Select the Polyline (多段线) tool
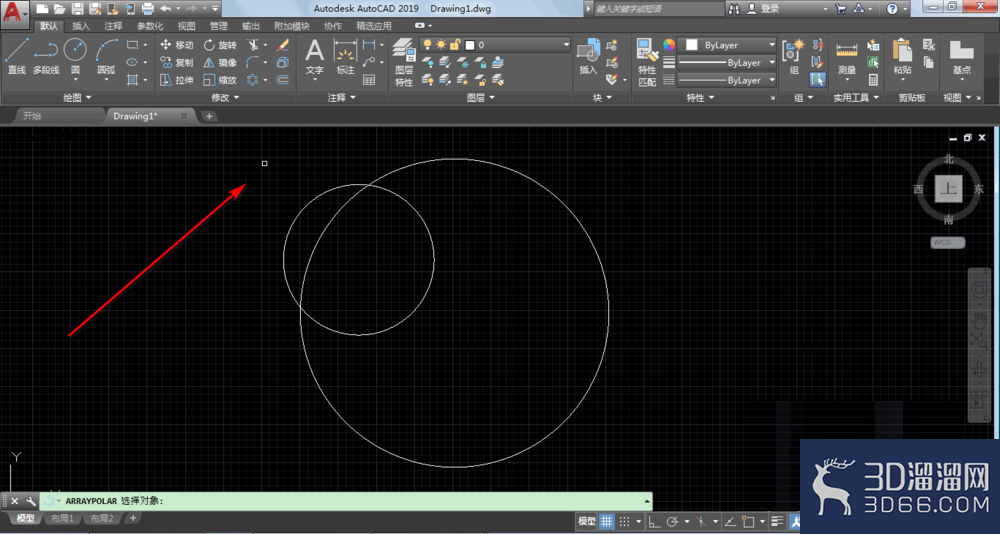The width and height of the screenshot is (1000, 534). tap(46, 56)
